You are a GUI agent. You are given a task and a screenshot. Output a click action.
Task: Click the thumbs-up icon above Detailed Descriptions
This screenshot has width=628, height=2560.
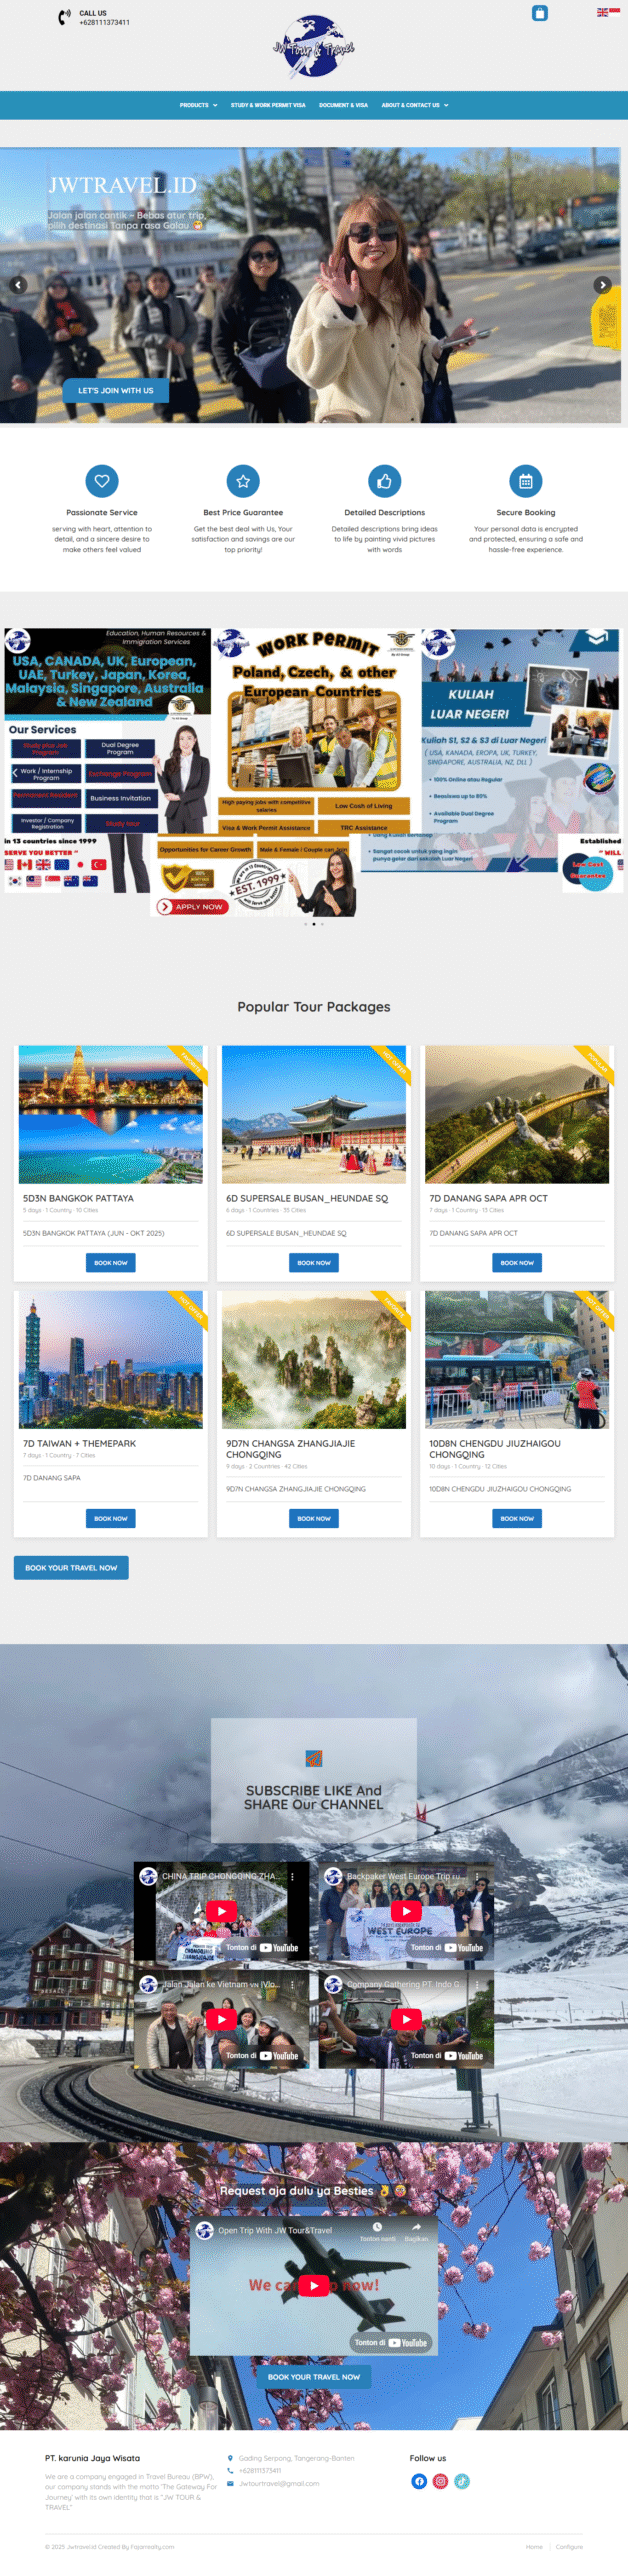tap(385, 481)
